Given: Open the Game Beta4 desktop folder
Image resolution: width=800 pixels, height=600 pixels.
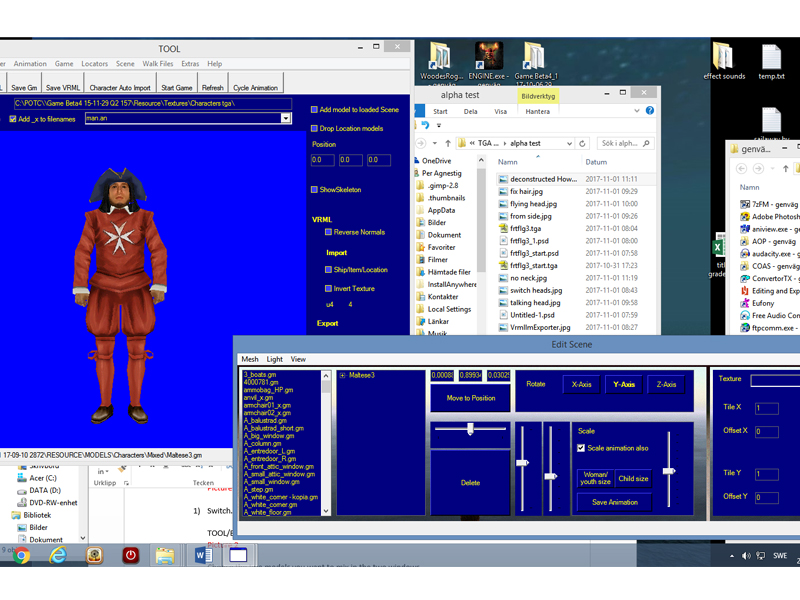Looking at the screenshot, I should 536,62.
